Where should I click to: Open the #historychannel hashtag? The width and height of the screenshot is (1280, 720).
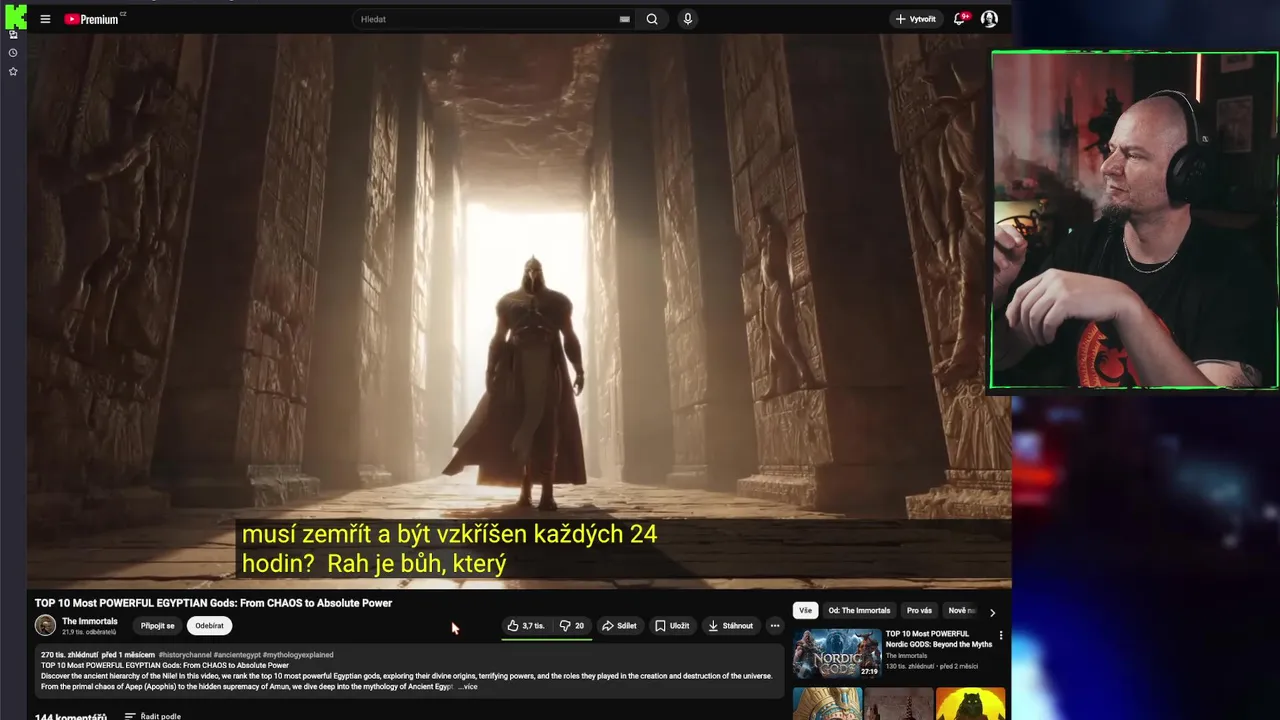[184, 655]
